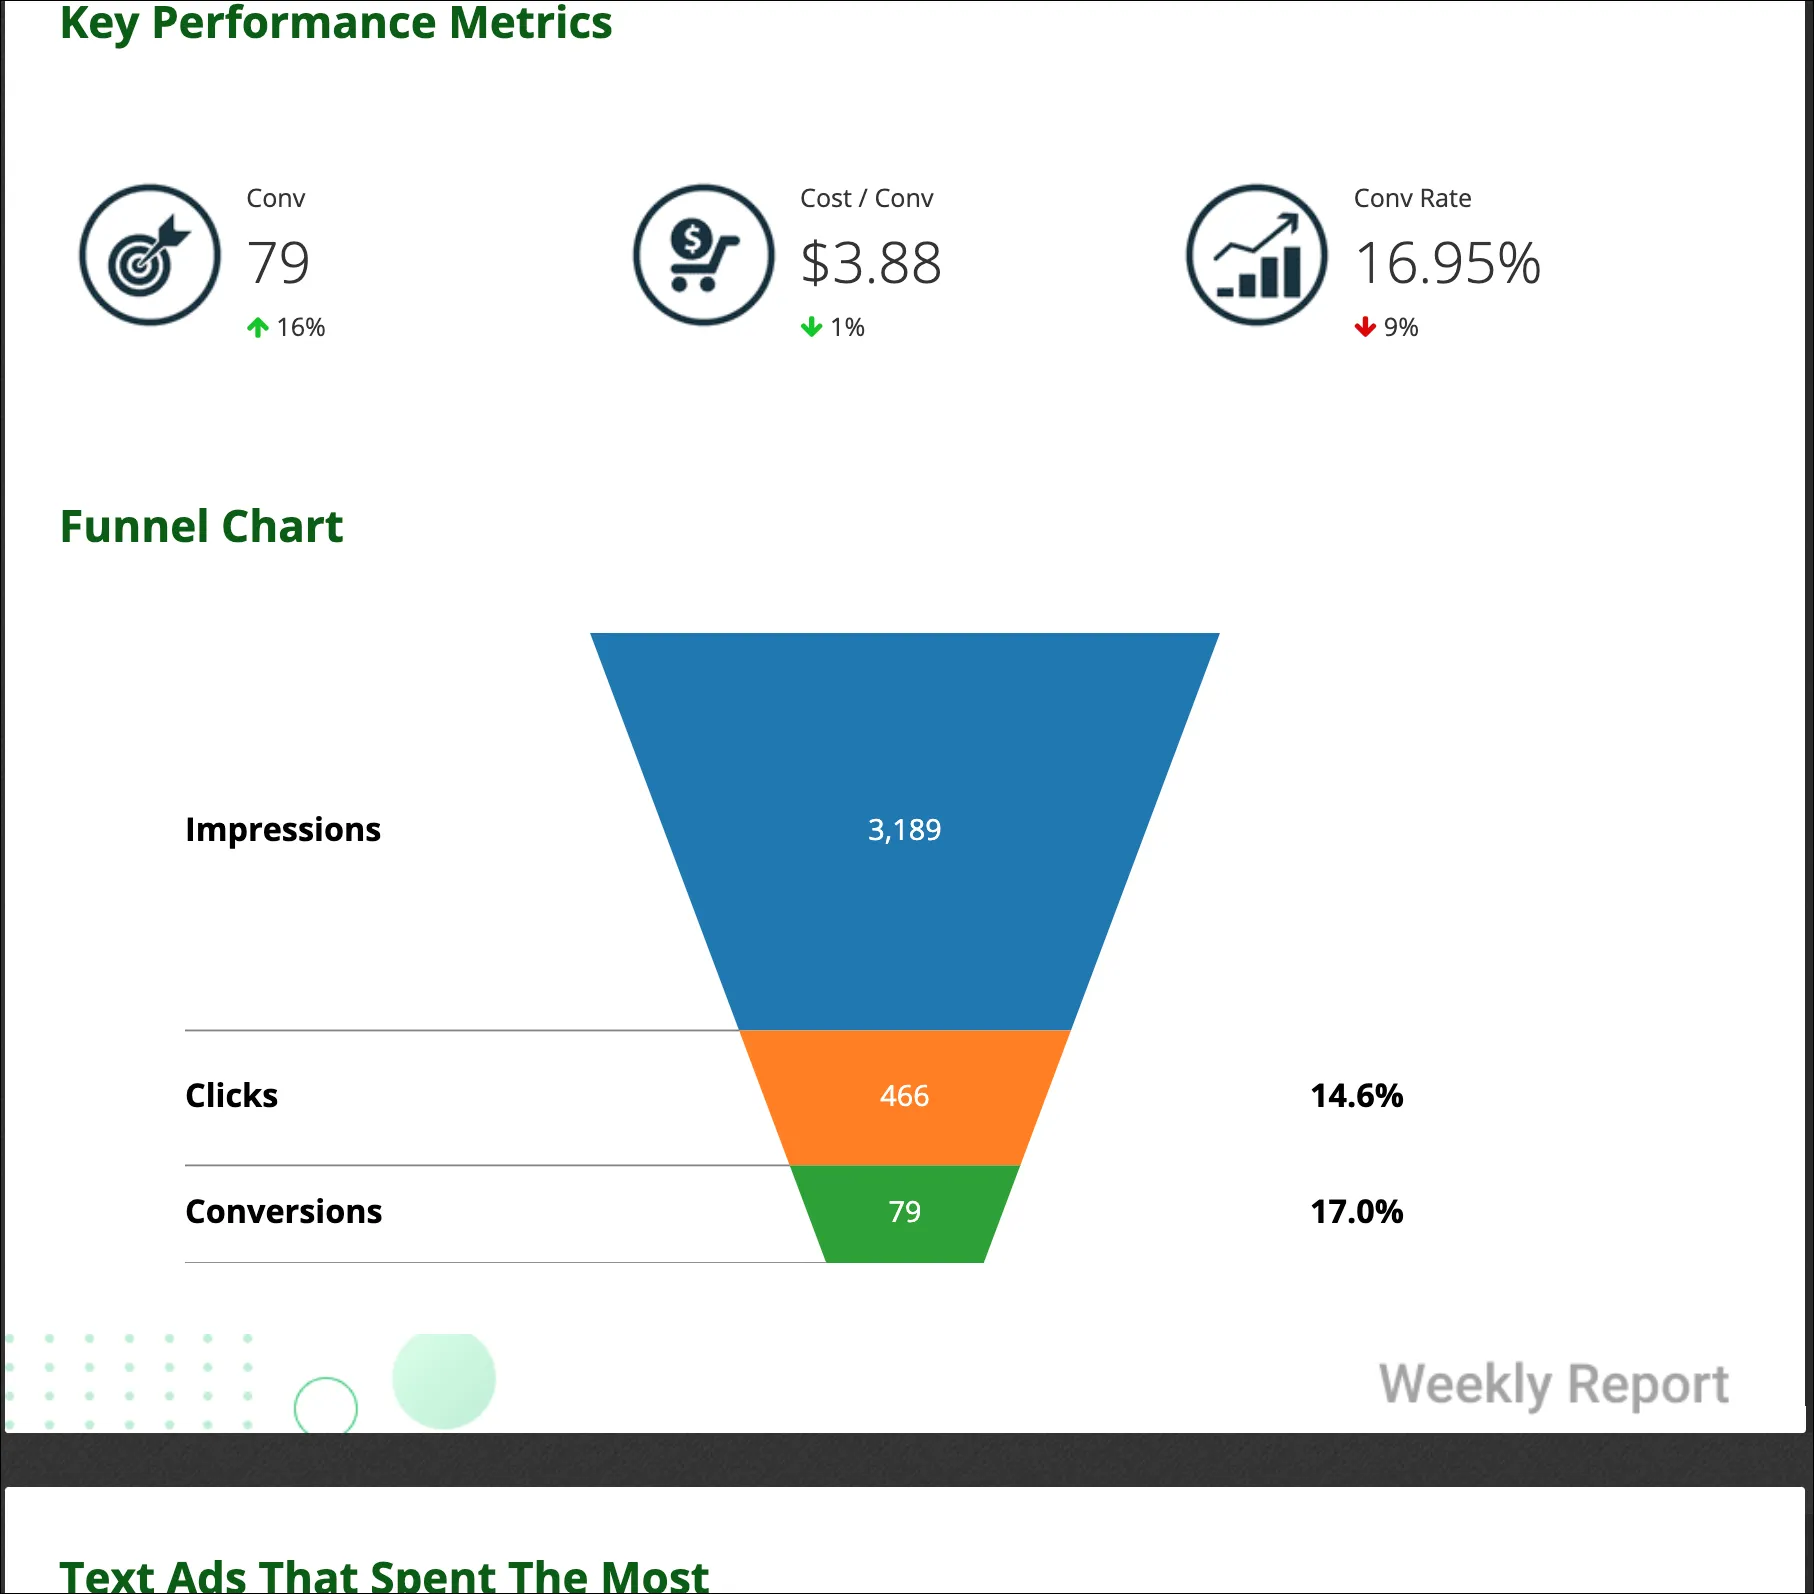Click the Key Performance Metrics heading
This screenshot has width=1814, height=1594.
coord(336,24)
